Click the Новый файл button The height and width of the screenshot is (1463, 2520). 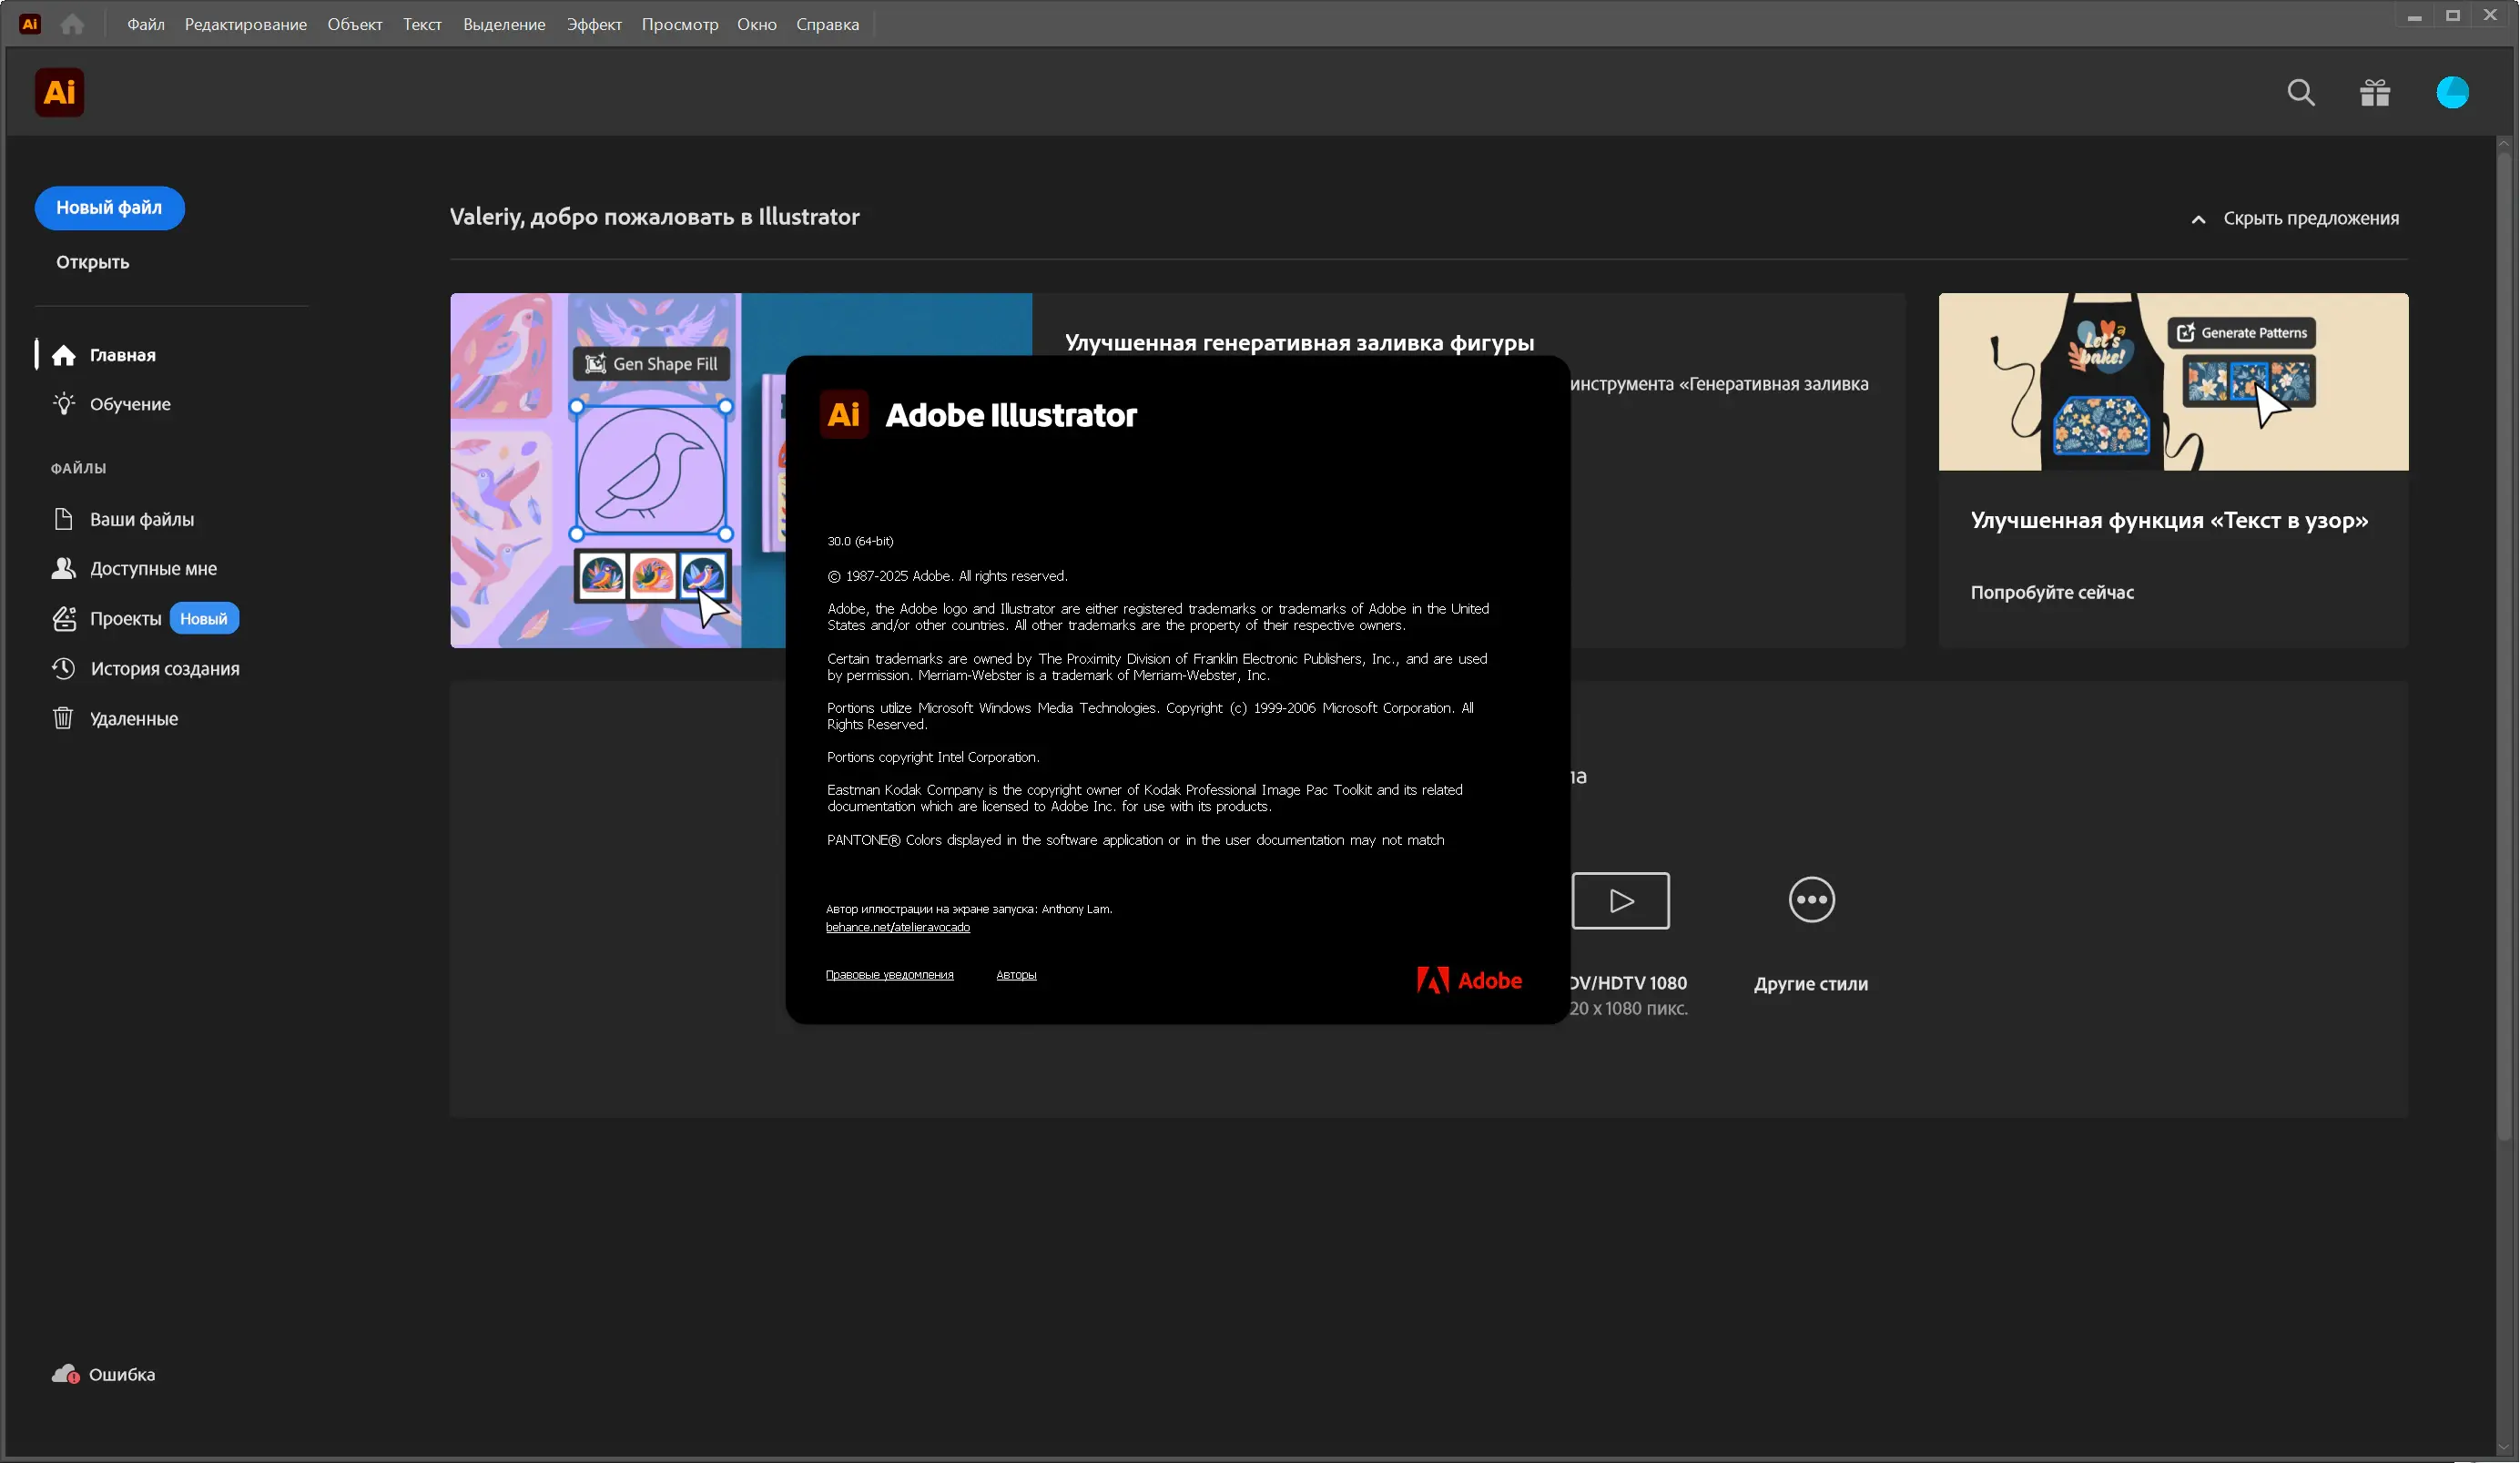(109, 208)
